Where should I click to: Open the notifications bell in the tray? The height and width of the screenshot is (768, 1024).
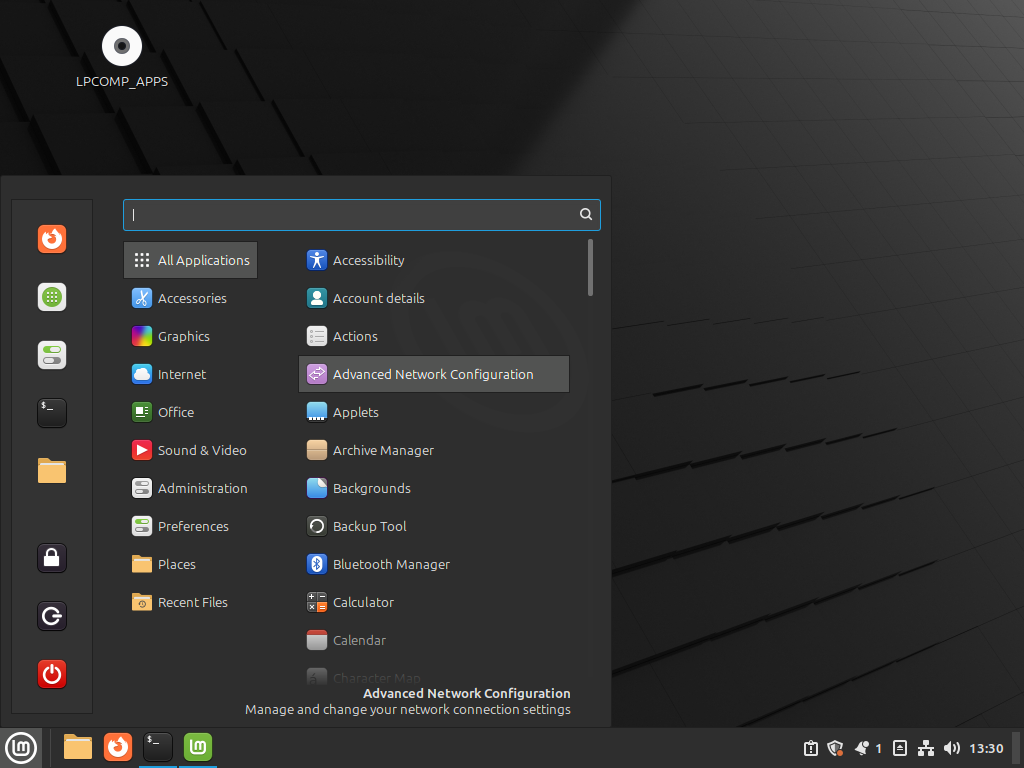pyautogui.click(x=862, y=748)
